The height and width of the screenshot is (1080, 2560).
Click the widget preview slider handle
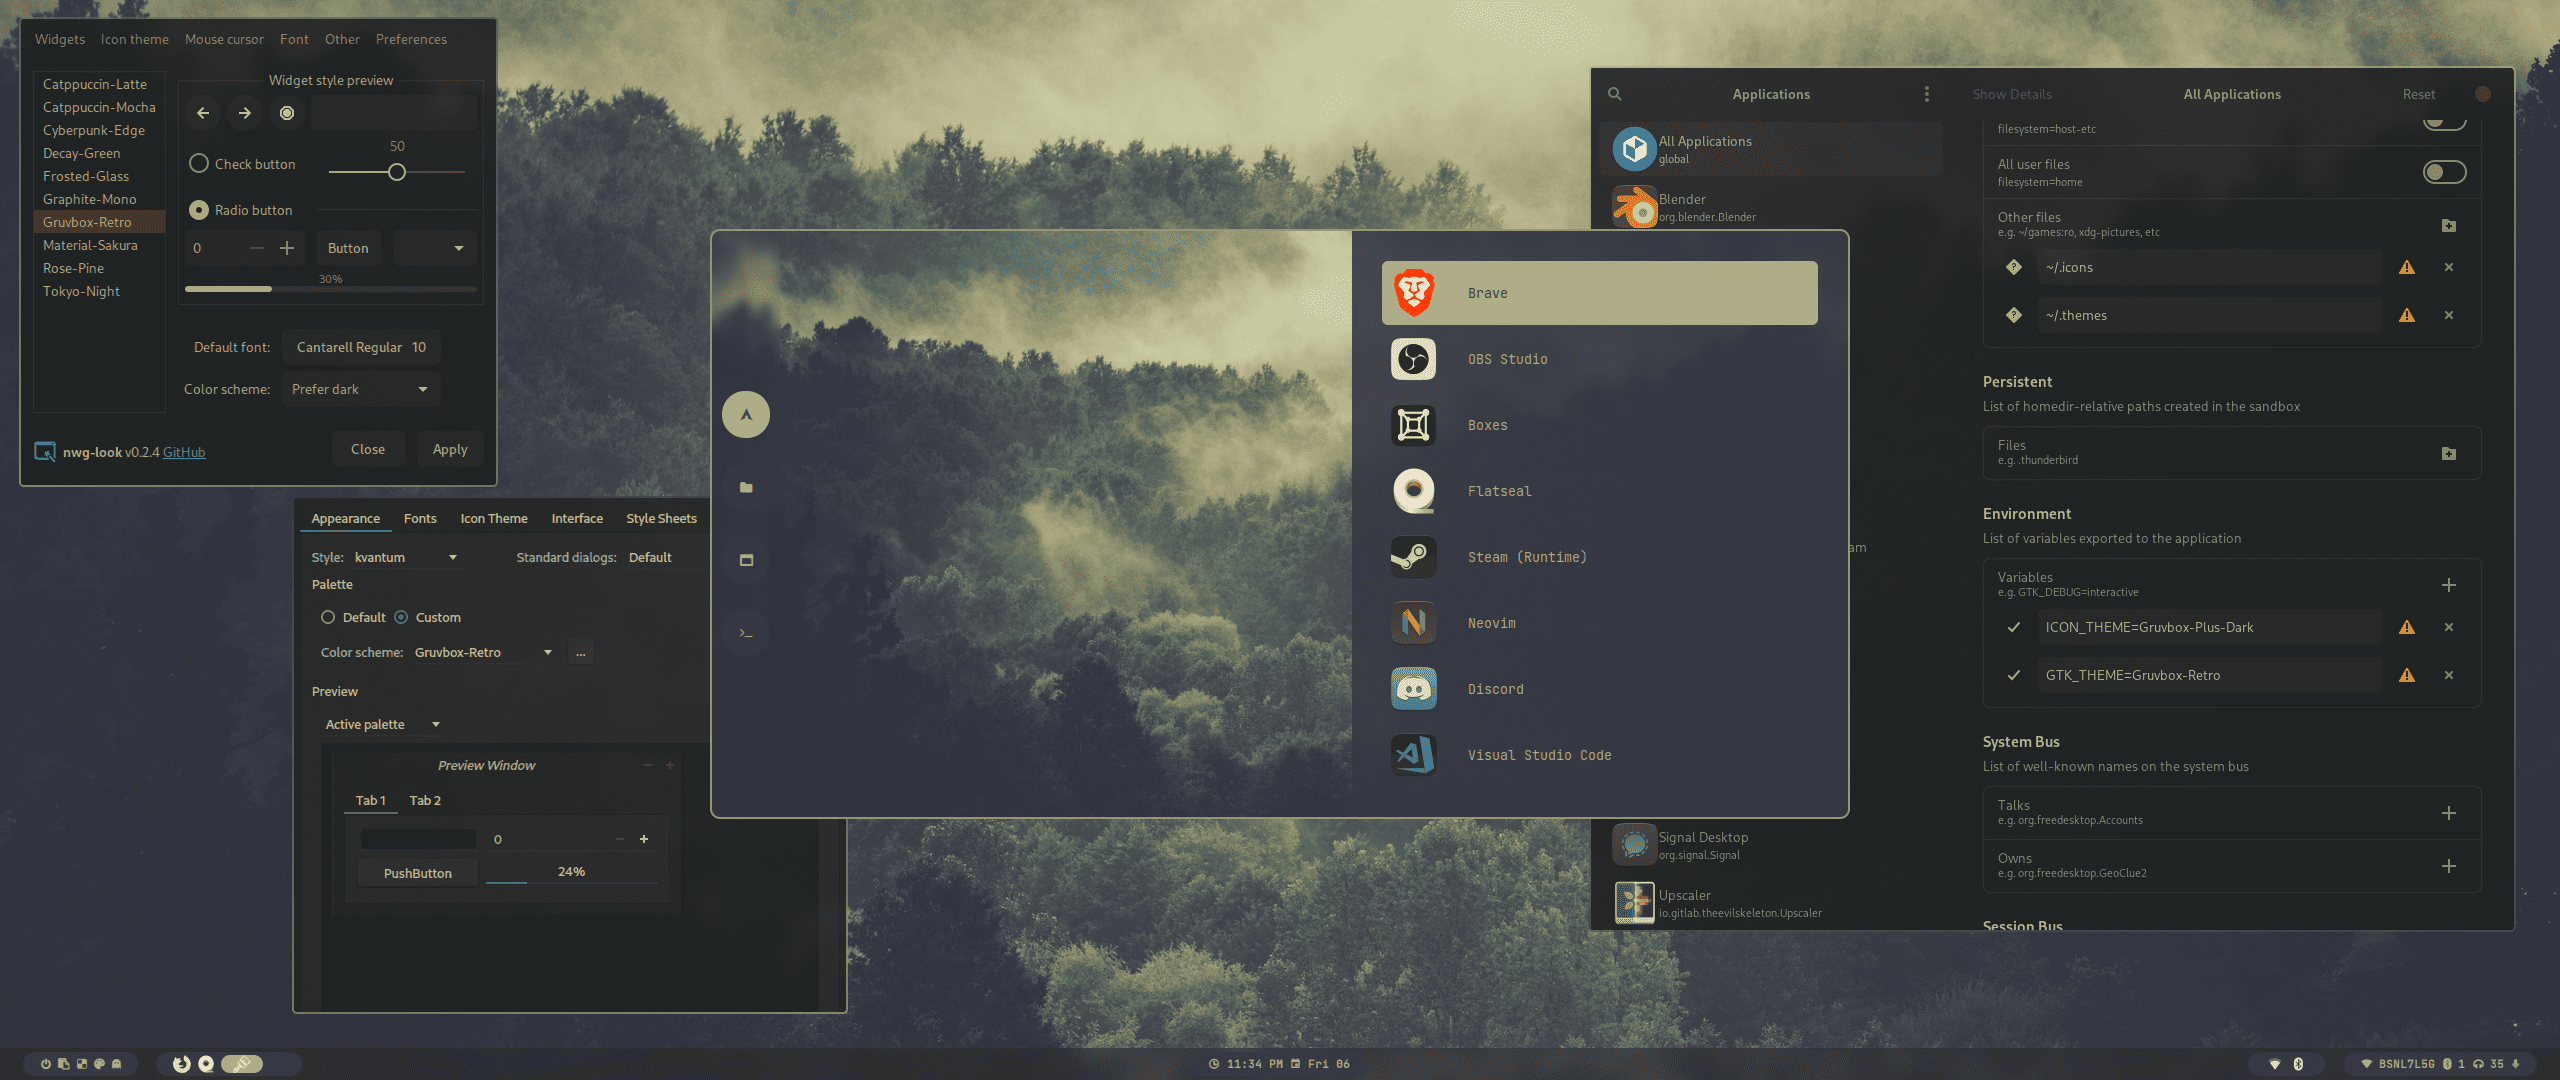[x=397, y=172]
